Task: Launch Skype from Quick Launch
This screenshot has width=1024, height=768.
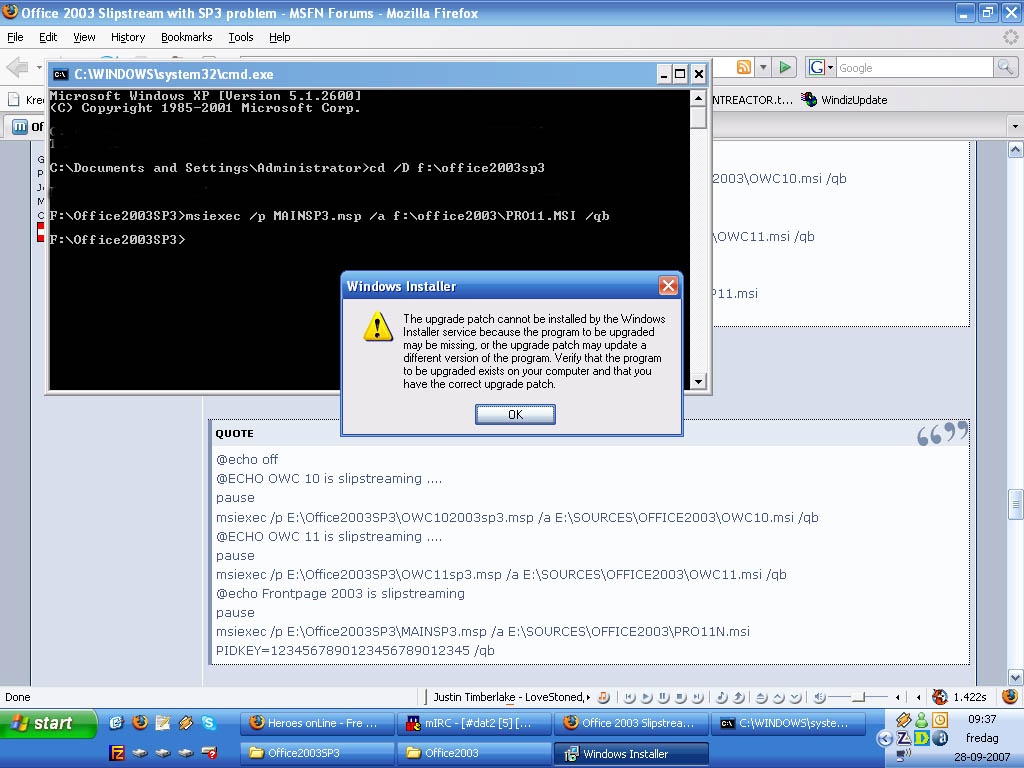Action: pyautogui.click(x=208, y=722)
